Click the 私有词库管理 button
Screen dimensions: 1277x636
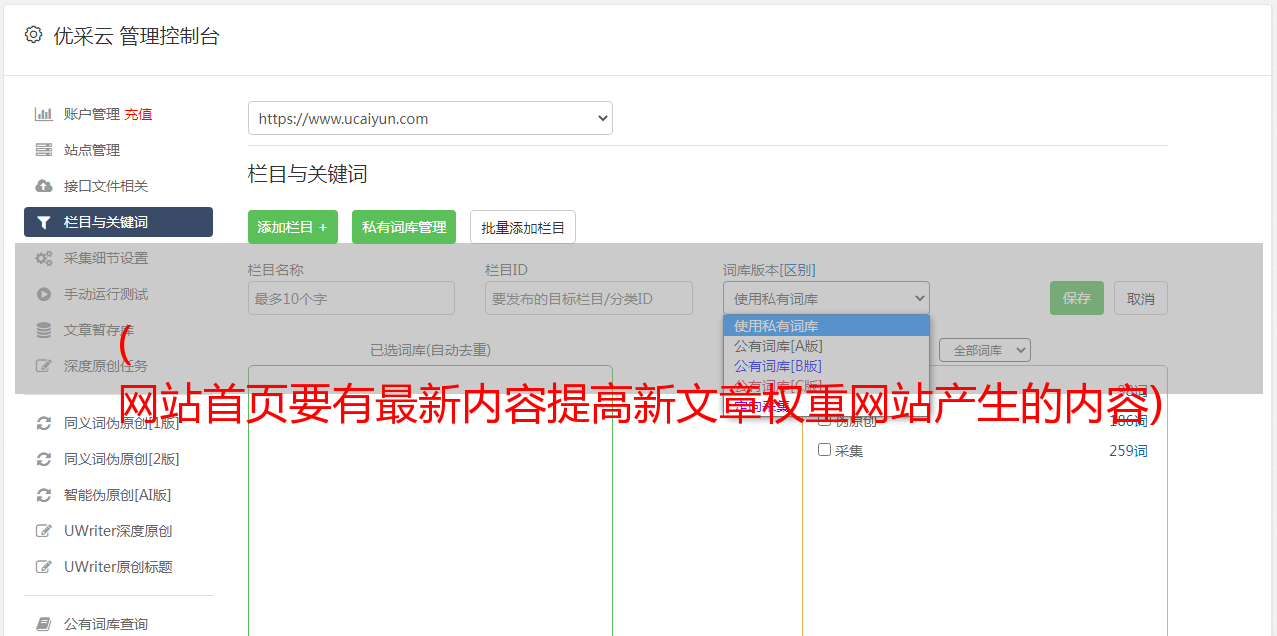(x=404, y=227)
